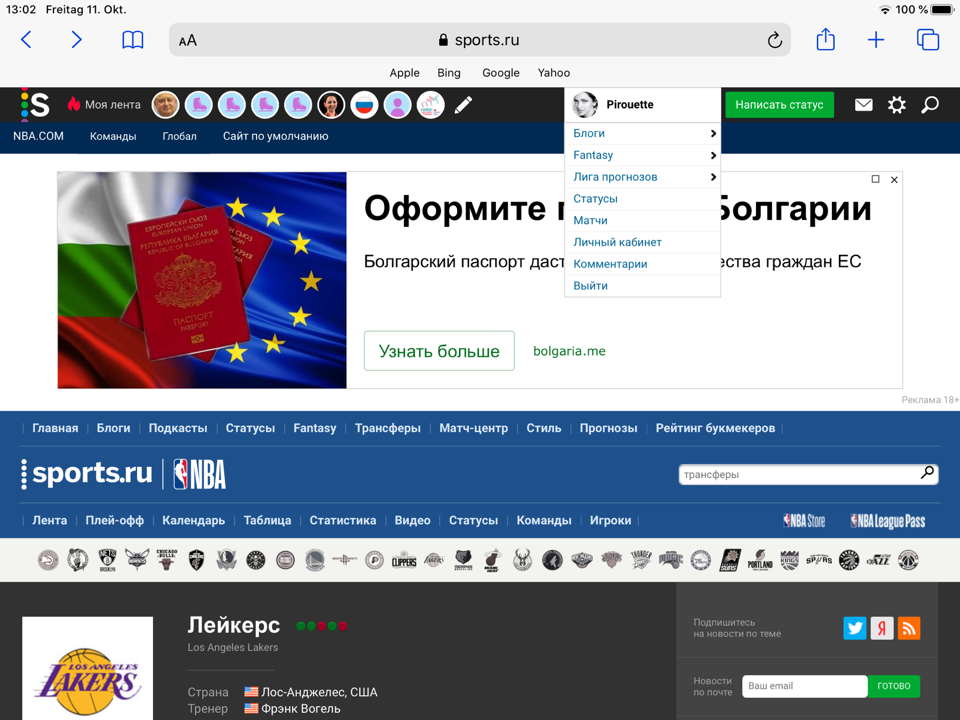Expand the Блоги submenu arrow
The width and height of the screenshot is (960, 720).
pos(713,133)
